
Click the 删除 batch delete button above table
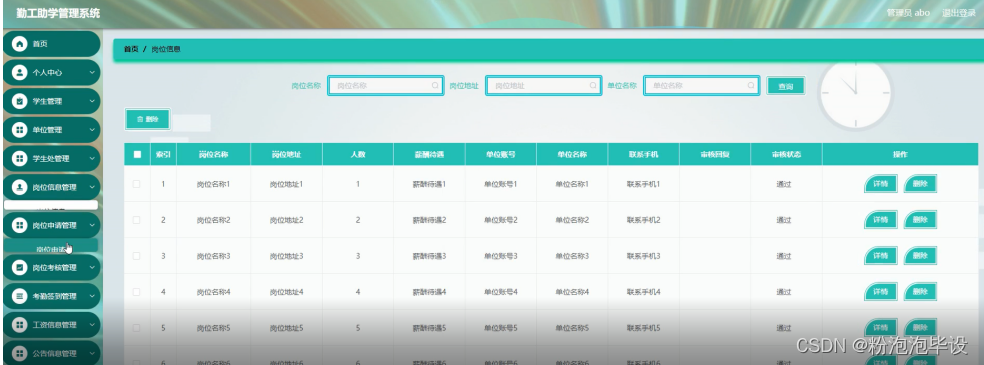[x=147, y=119]
